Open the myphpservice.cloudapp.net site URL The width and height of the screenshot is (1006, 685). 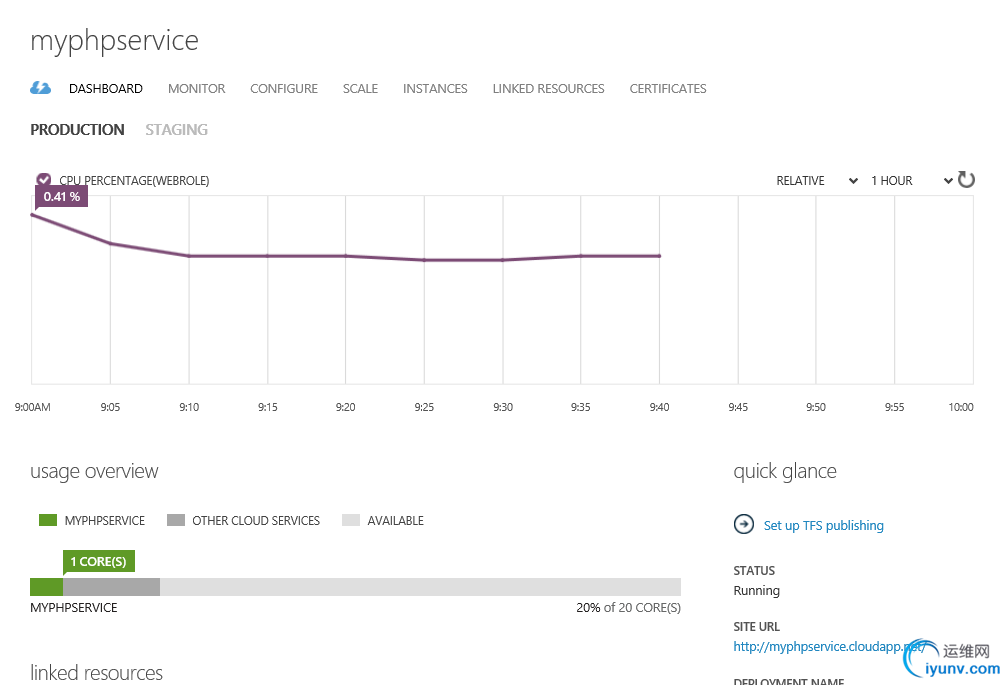click(829, 647)
